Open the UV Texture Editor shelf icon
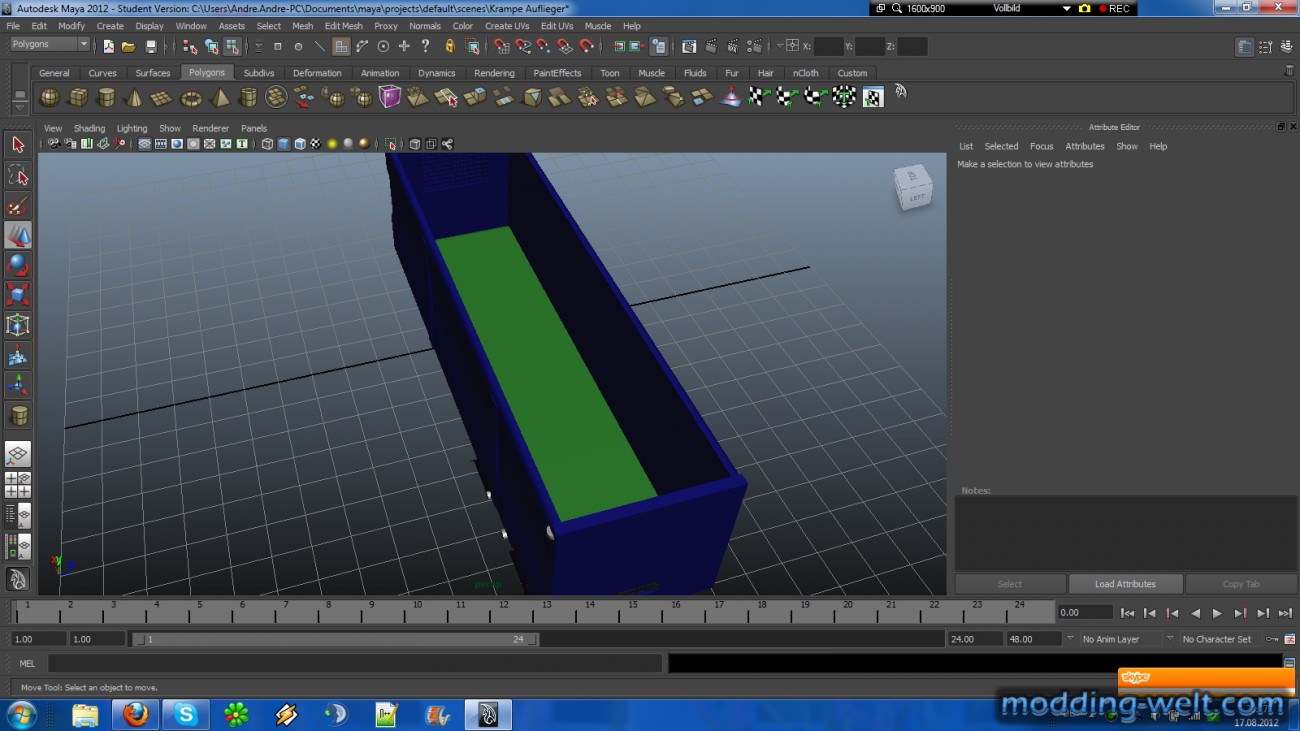Viewport: 1300px width, 731px height. tap(873, 97)
